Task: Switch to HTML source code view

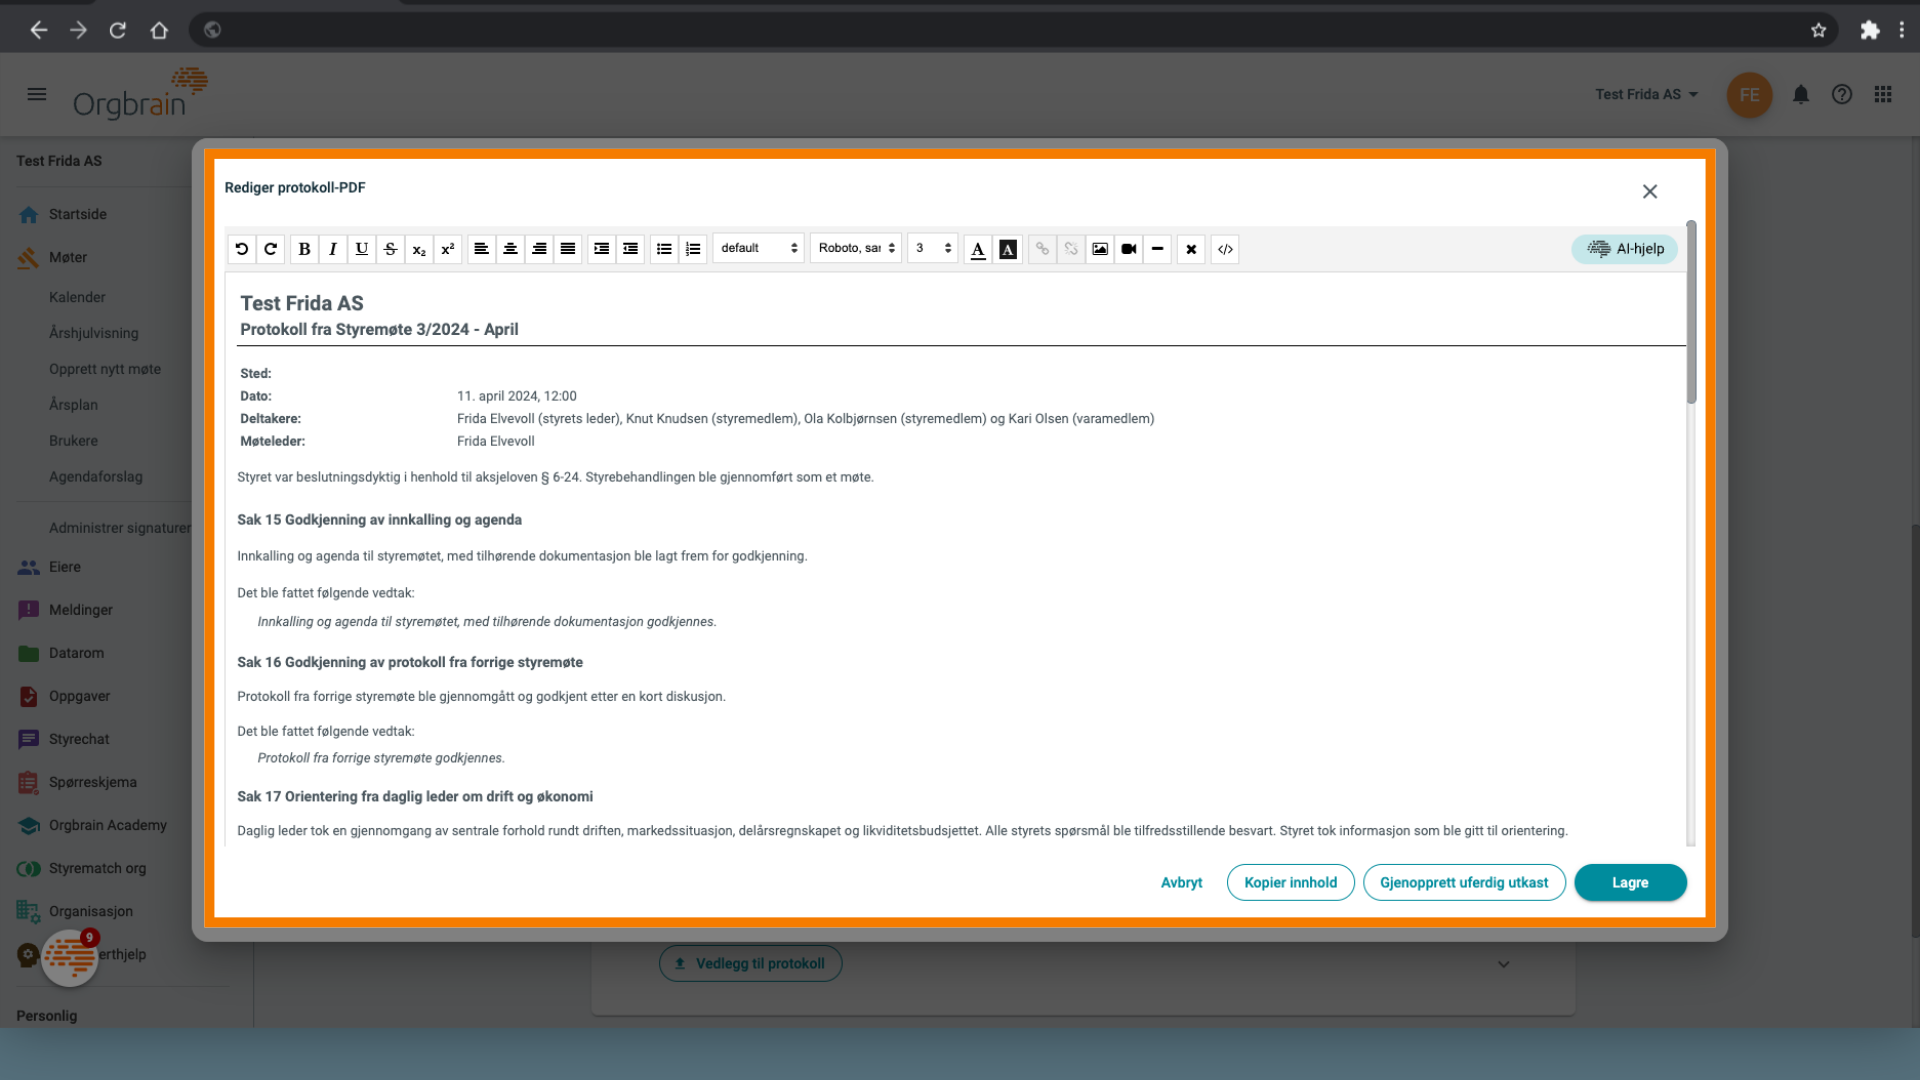Action: coord(1225,249)
